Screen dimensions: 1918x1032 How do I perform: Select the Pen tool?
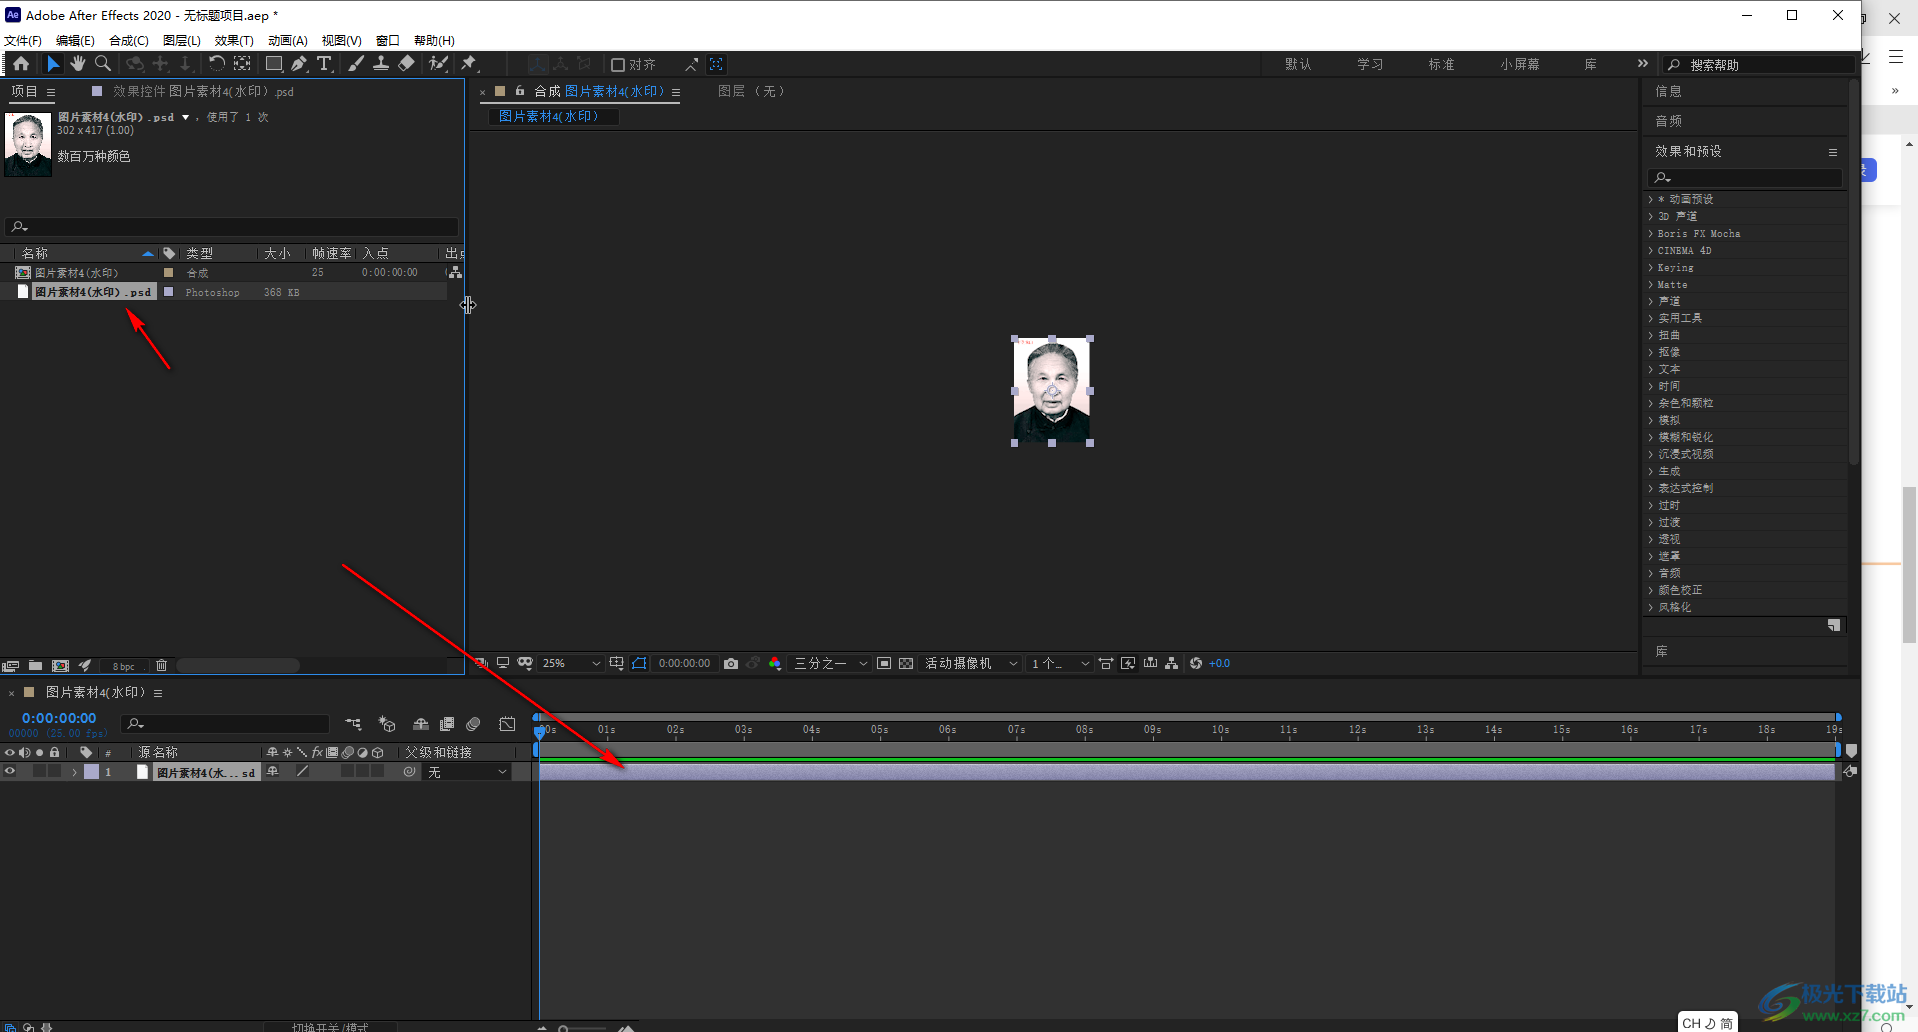(299, 64)
